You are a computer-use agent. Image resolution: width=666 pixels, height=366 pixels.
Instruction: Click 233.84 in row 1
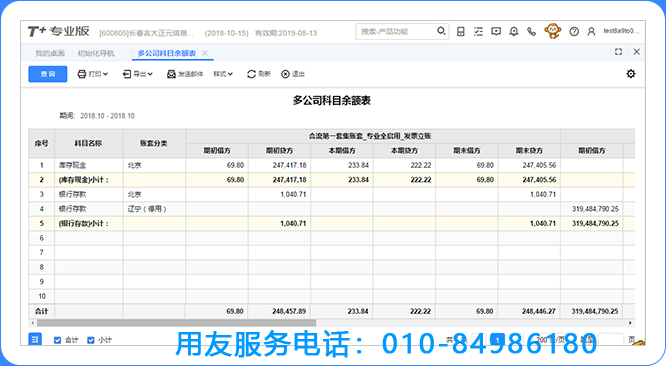358,165
